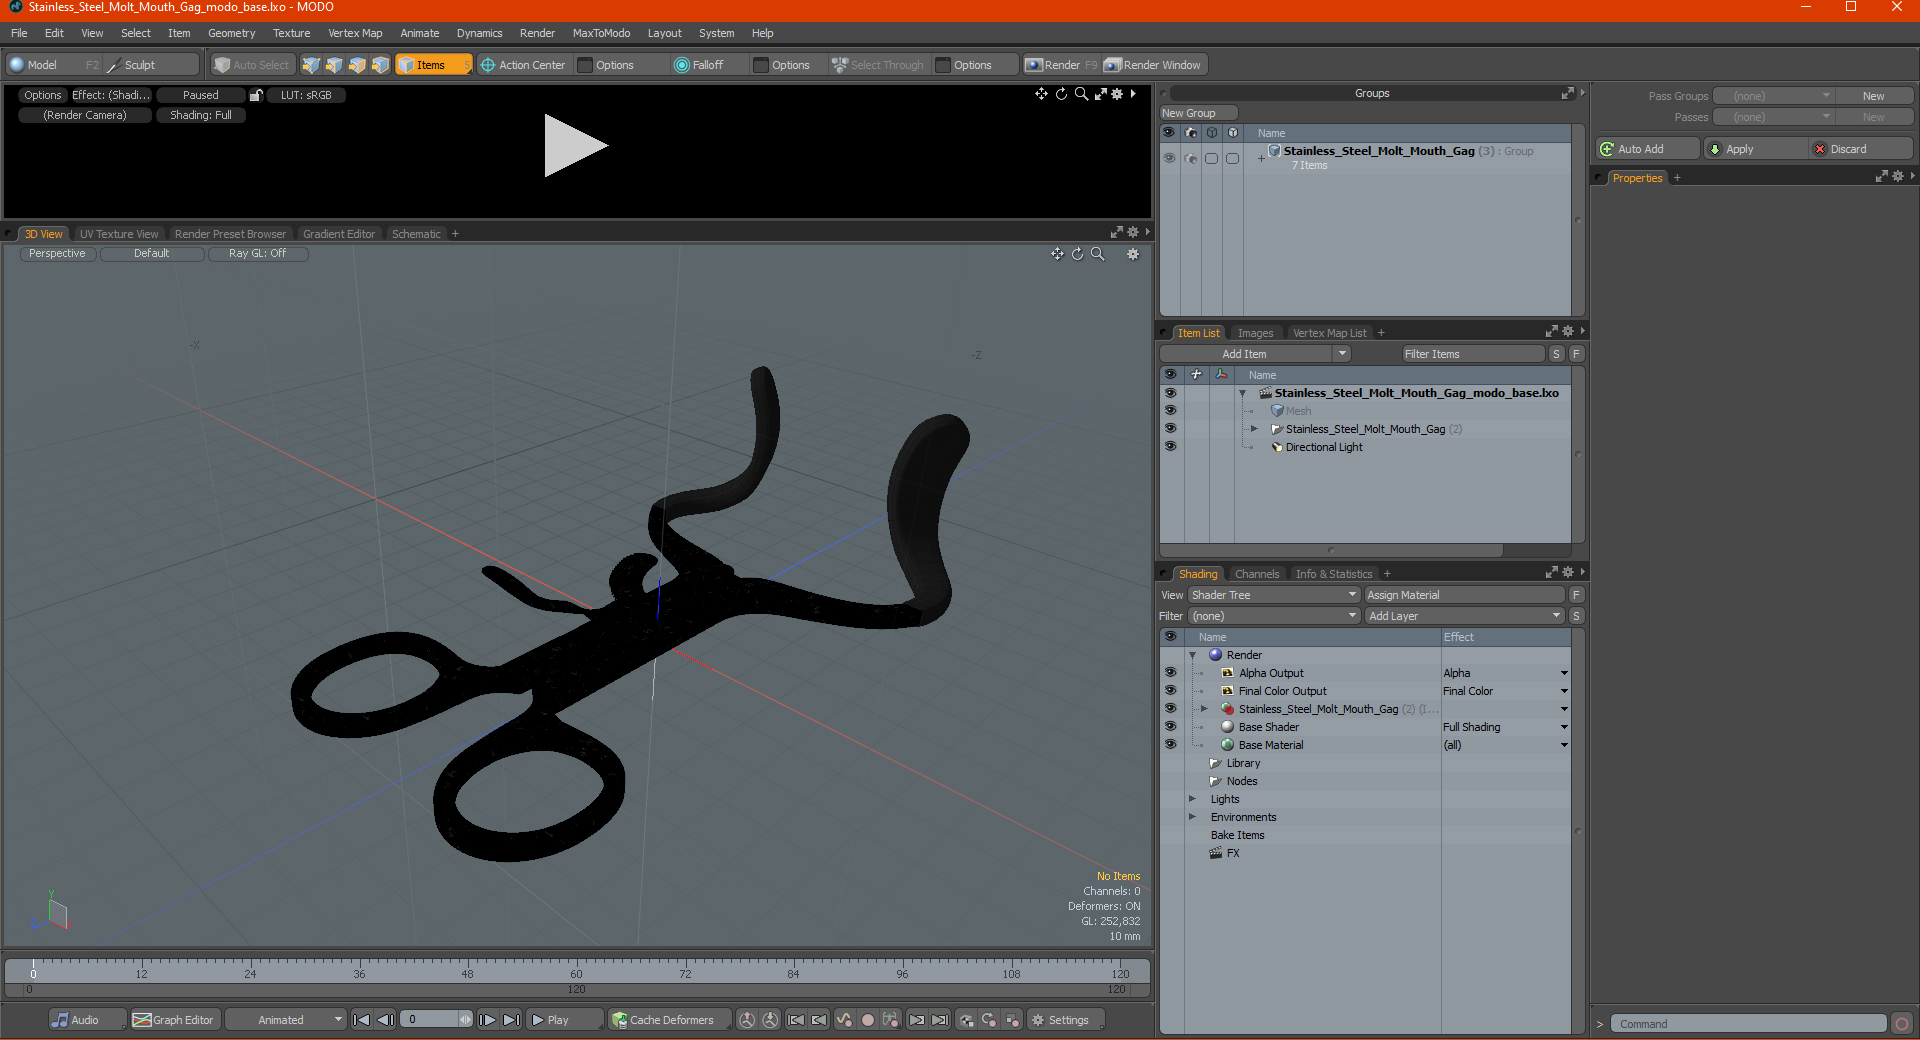Switch to Channels tab
Screen dimensions: 1920x1040
point(1257,574)
